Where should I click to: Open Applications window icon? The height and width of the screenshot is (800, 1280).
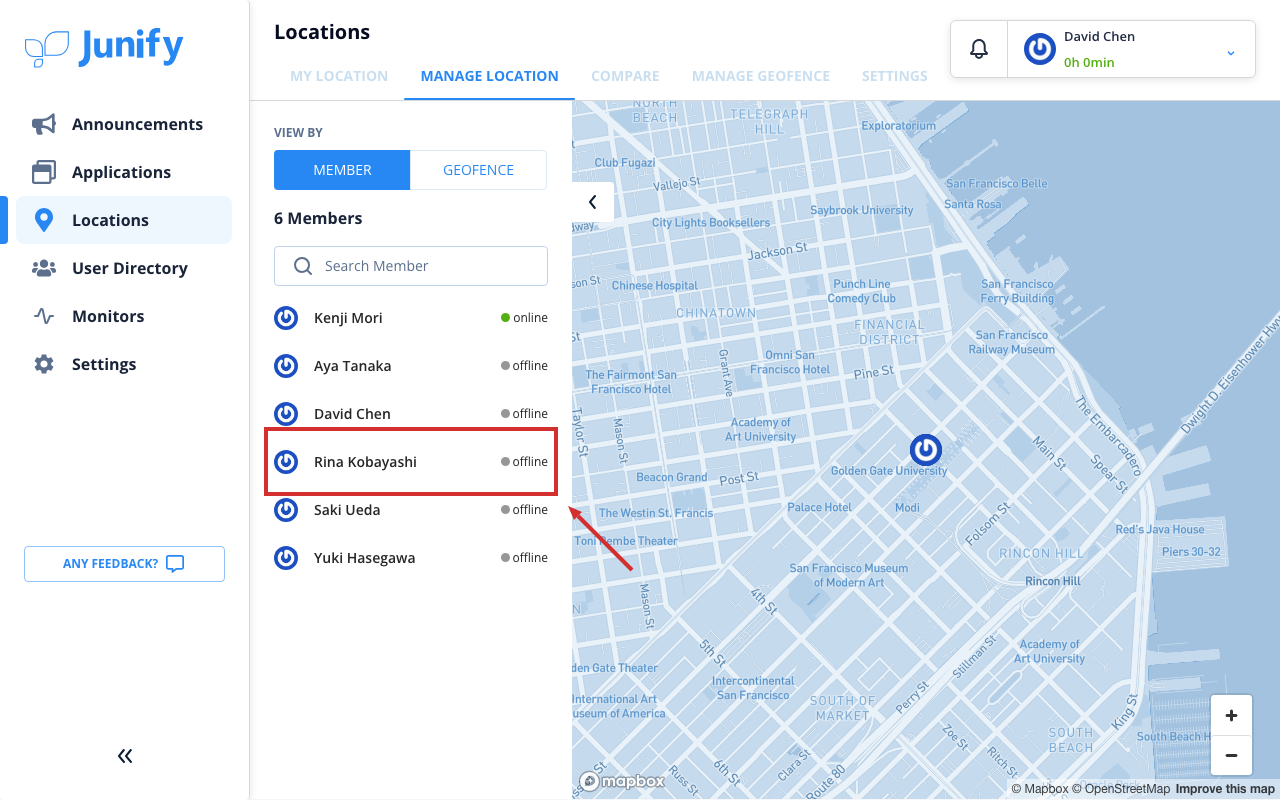coord(44,172)
